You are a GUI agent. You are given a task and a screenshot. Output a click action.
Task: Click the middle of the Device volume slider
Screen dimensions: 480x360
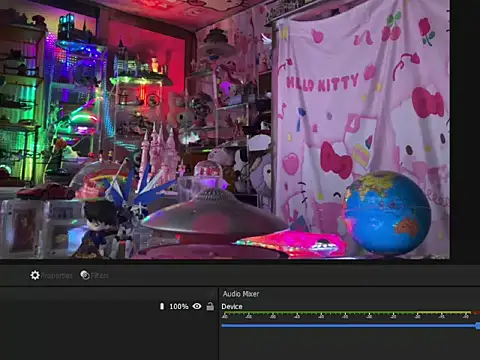tap(351, 325)
